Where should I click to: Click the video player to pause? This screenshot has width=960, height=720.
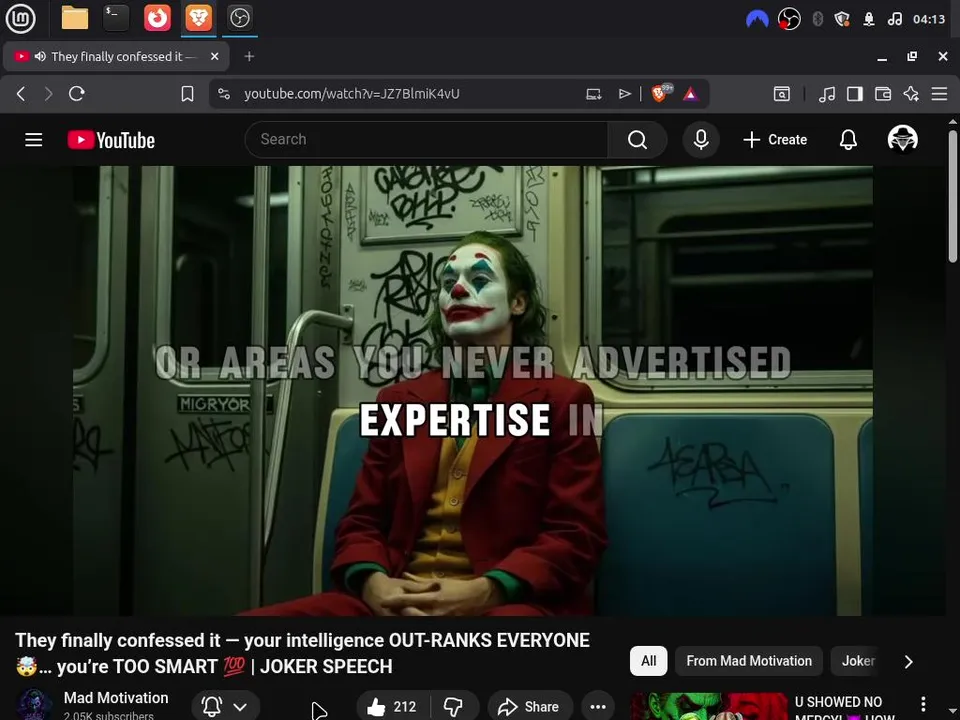click(x=473, y=391)
